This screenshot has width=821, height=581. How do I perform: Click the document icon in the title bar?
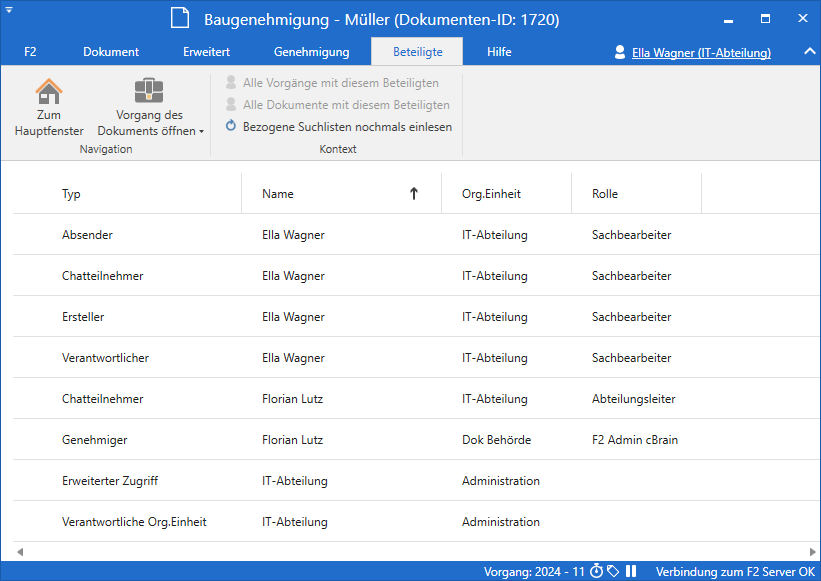(180, 18)
